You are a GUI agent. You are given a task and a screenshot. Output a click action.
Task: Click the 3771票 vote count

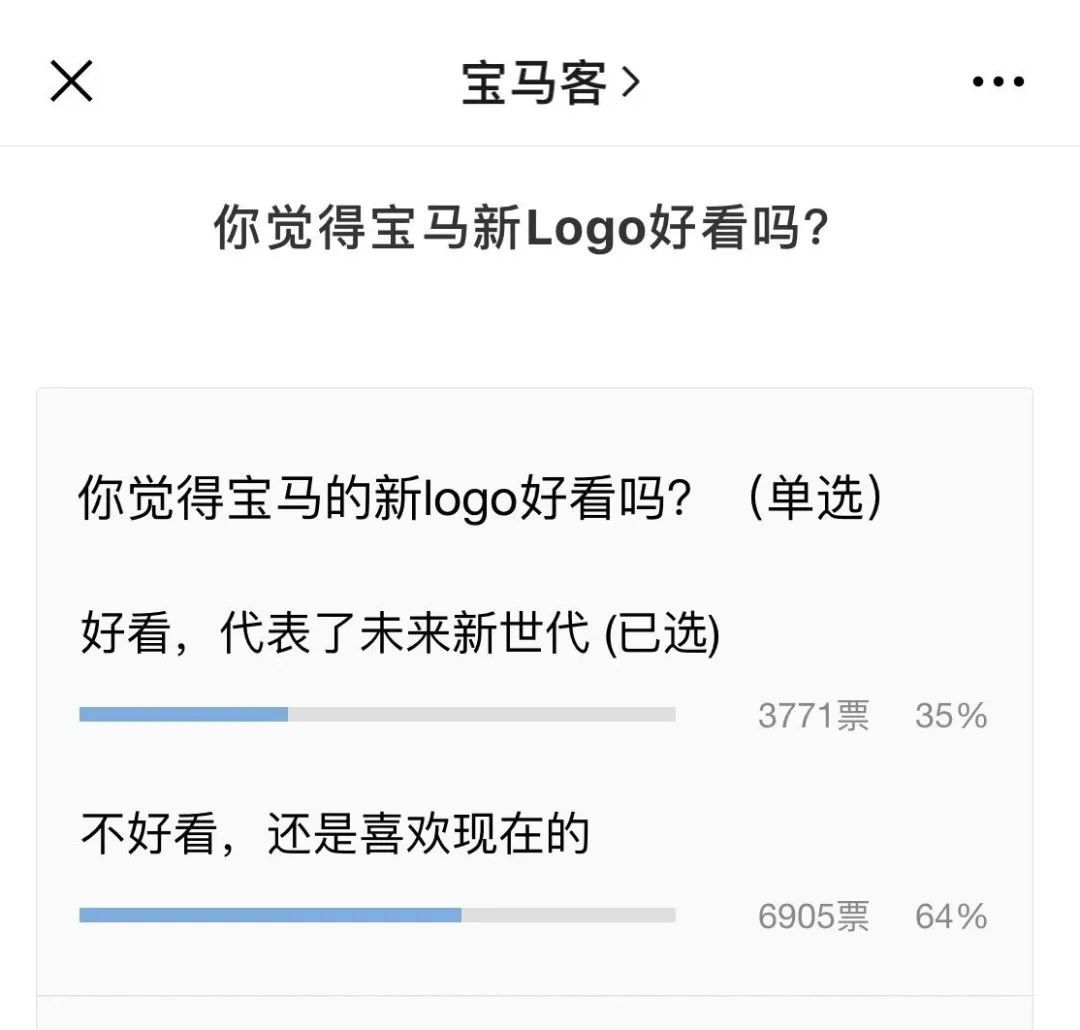[x=814, y=713]
